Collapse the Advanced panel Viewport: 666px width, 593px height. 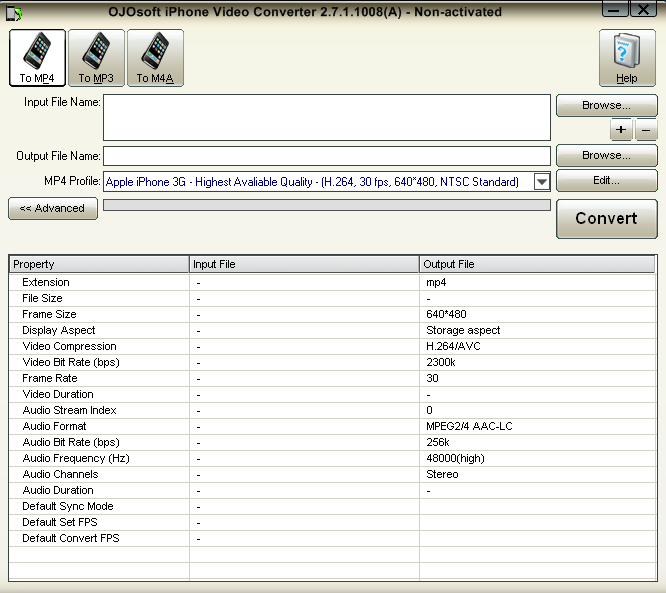(x=53, y=208)
